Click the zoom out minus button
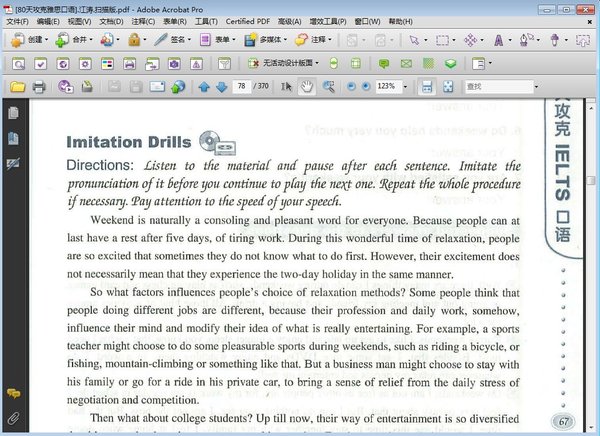Image resolution: width=600 pixels, height=436 pixels. (351, 87)
